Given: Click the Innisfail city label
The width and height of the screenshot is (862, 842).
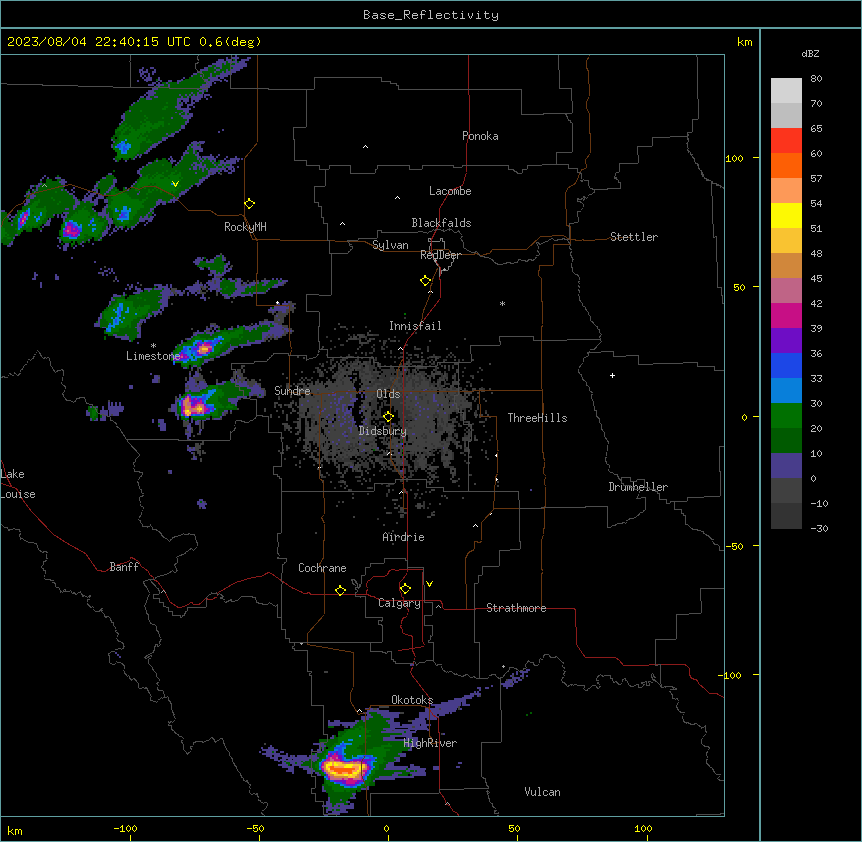Looking at the screenshot, I should point(415,326).
